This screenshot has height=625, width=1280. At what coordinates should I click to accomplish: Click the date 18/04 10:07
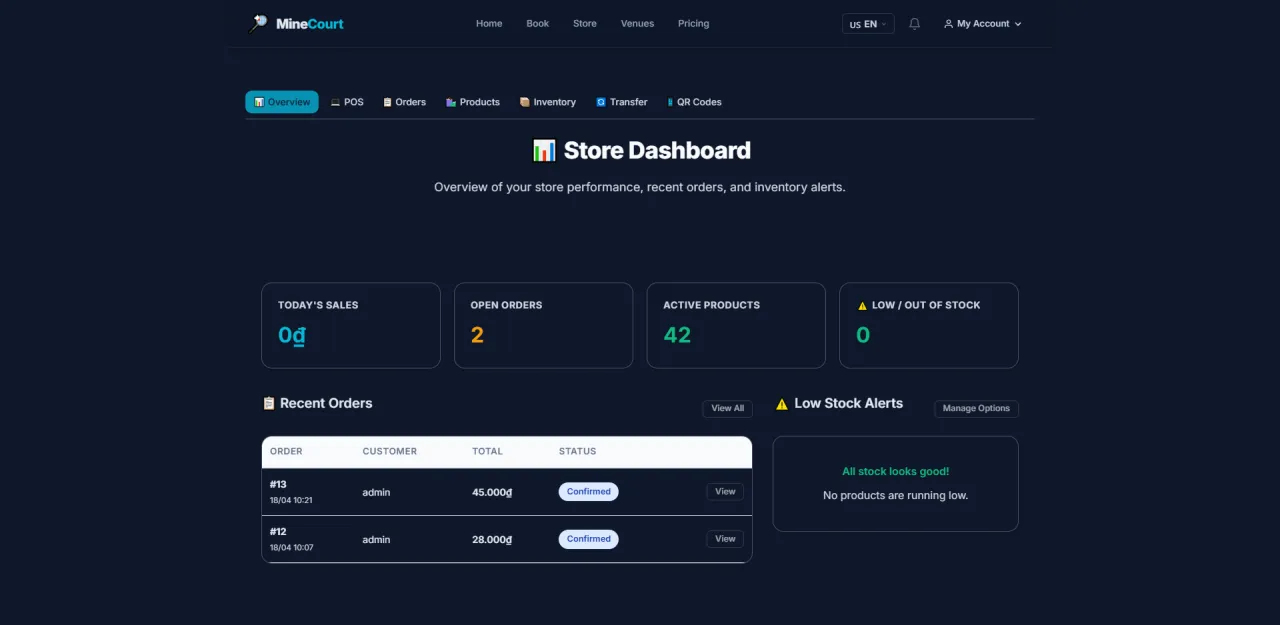tap(291, 547)
